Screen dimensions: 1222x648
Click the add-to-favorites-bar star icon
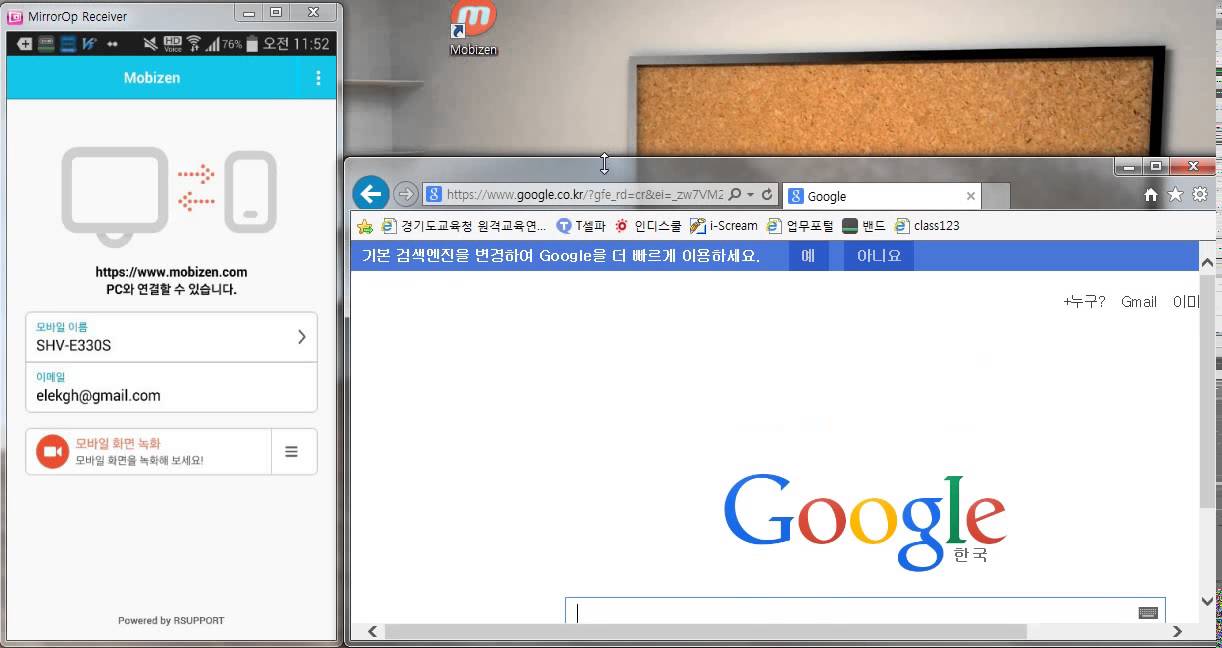point(365,226)
